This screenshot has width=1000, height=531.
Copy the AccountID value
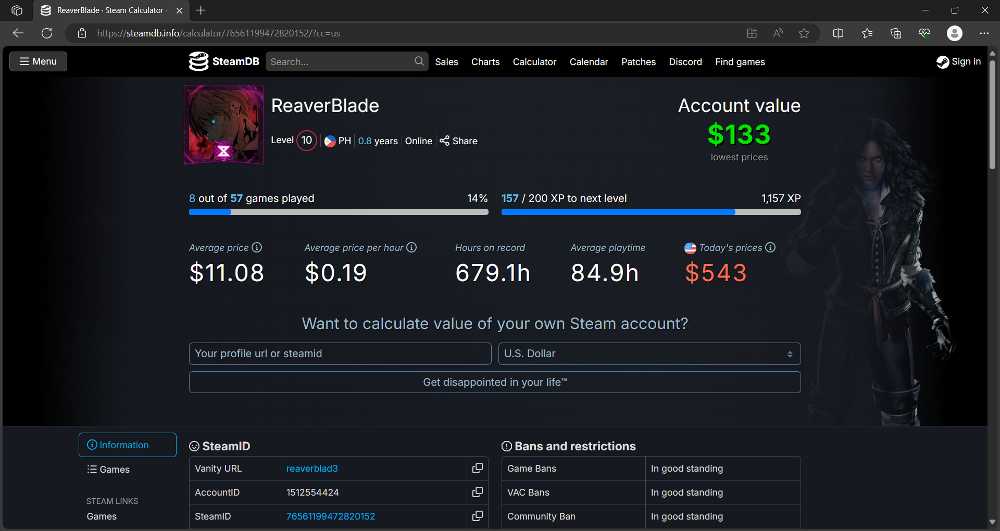coord(477,492)
